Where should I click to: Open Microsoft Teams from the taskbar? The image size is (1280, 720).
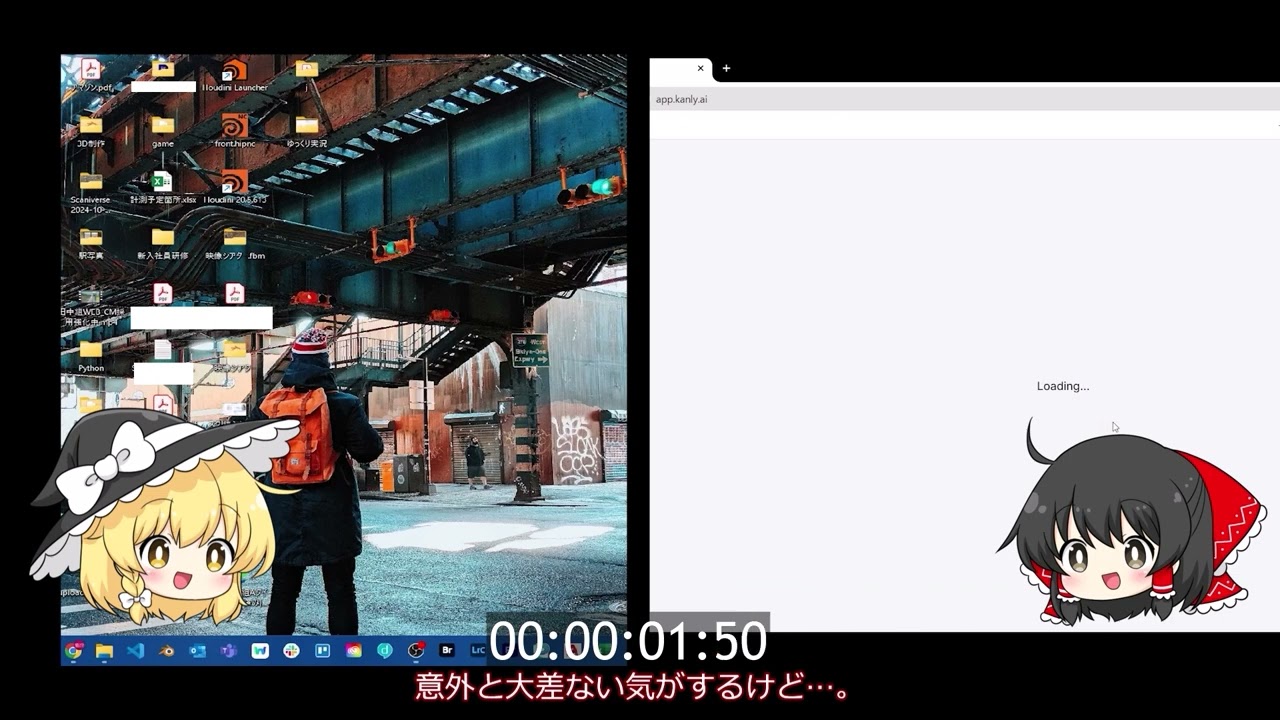(228, 650)
